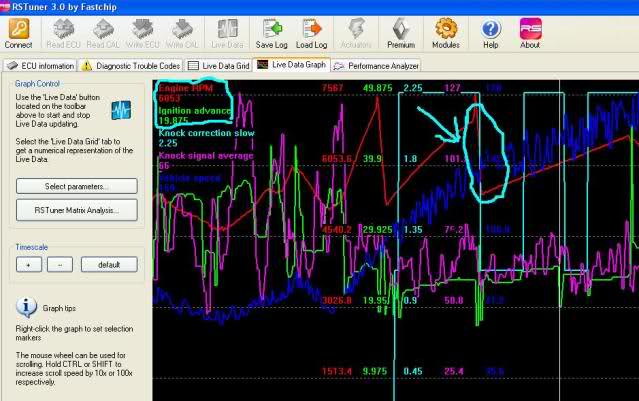Increase timescale with the plus button
The image size is (639, 401).
pos(29,264)
